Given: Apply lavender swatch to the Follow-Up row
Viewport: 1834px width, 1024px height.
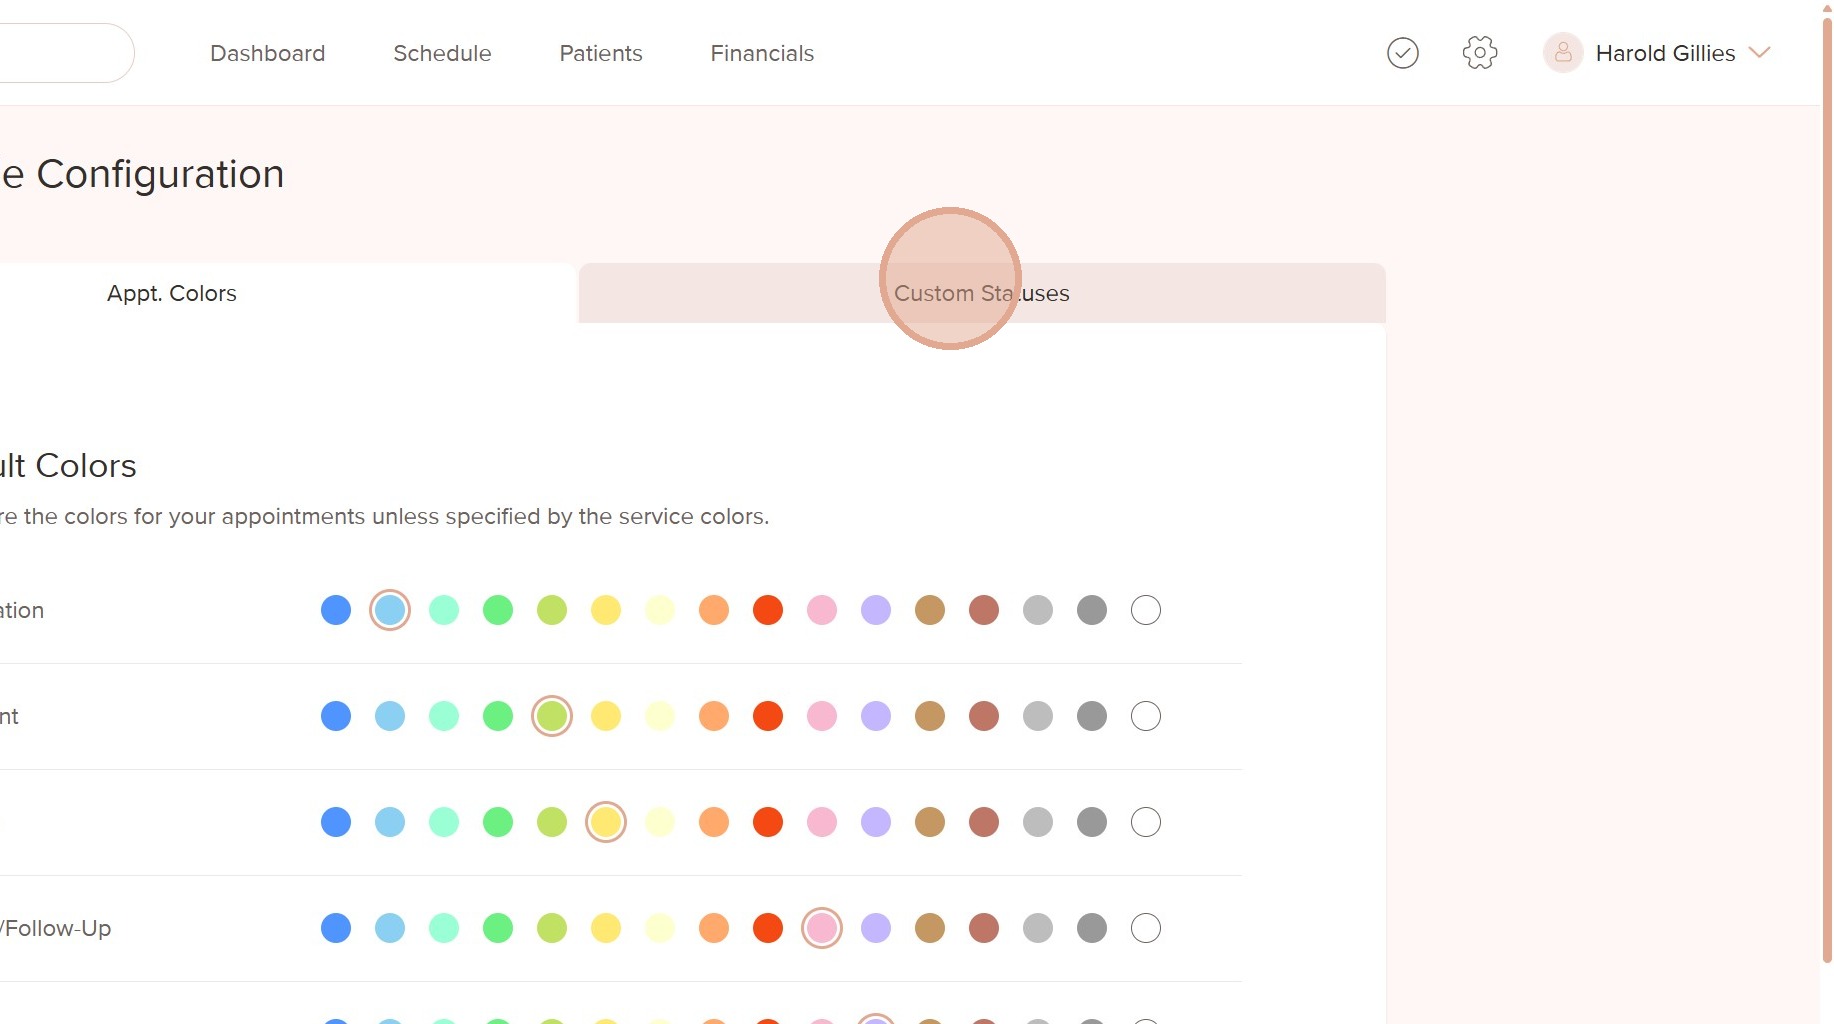Looking at the screenshot, I should pos(876,928).
